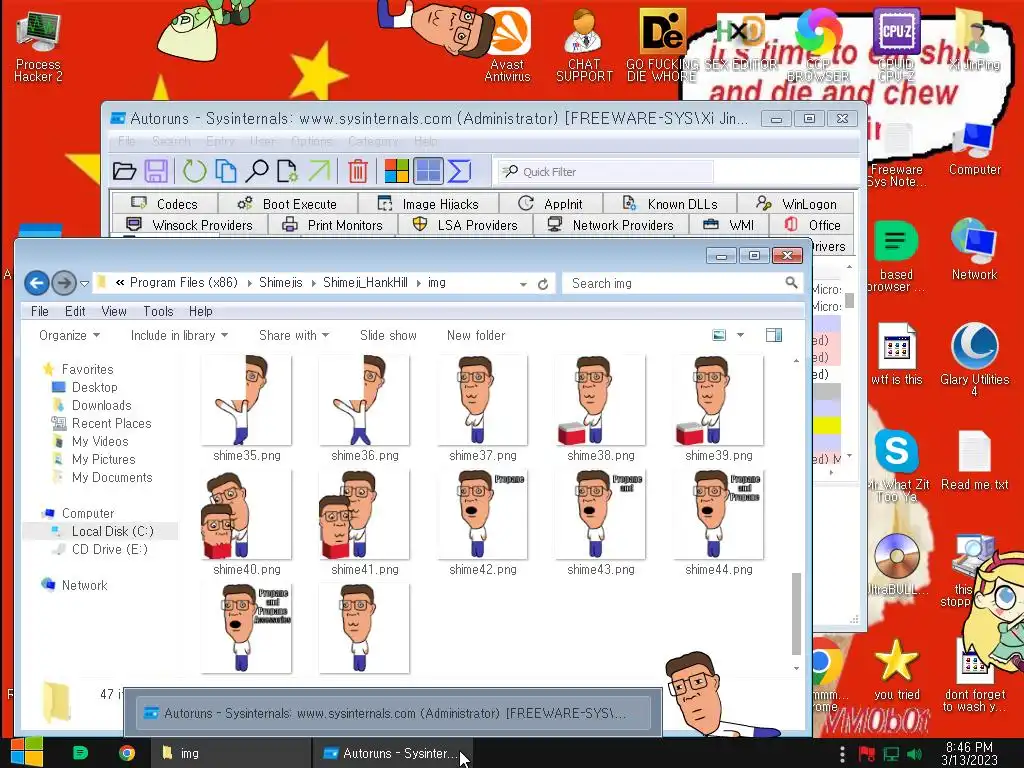Open the recent locations dropdown beside Forward
Screen dimensions: 1024x768
click(84, 283)
